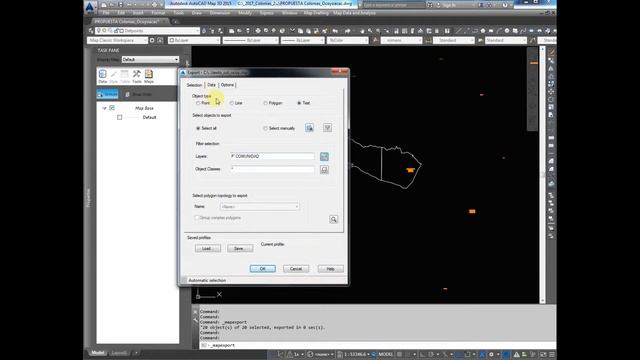
Task: Click the drawing area vertical scrollbar
Action: [542, 175]
